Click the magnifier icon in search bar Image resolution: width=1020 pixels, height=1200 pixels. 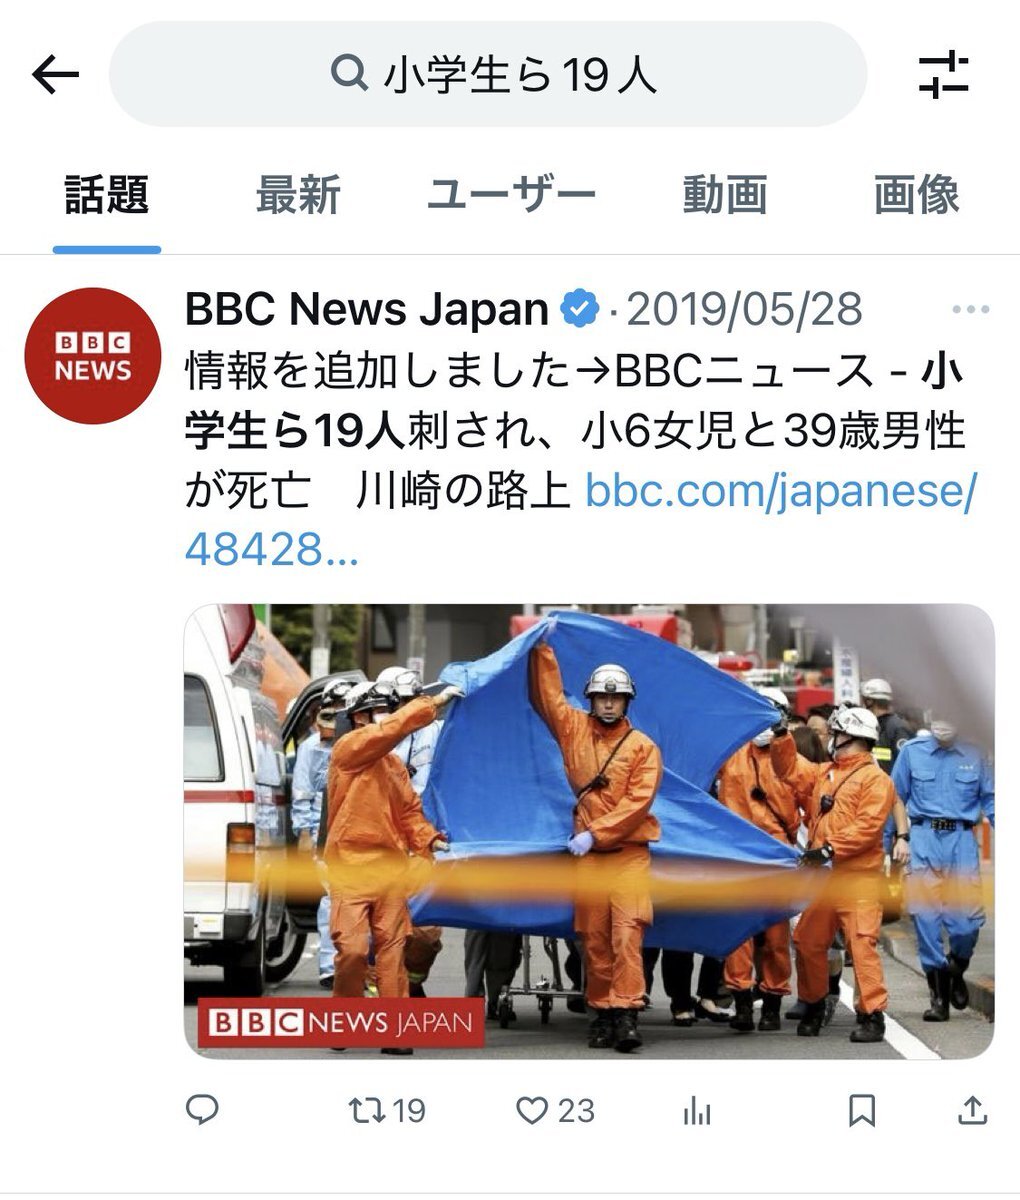(349, 73)
